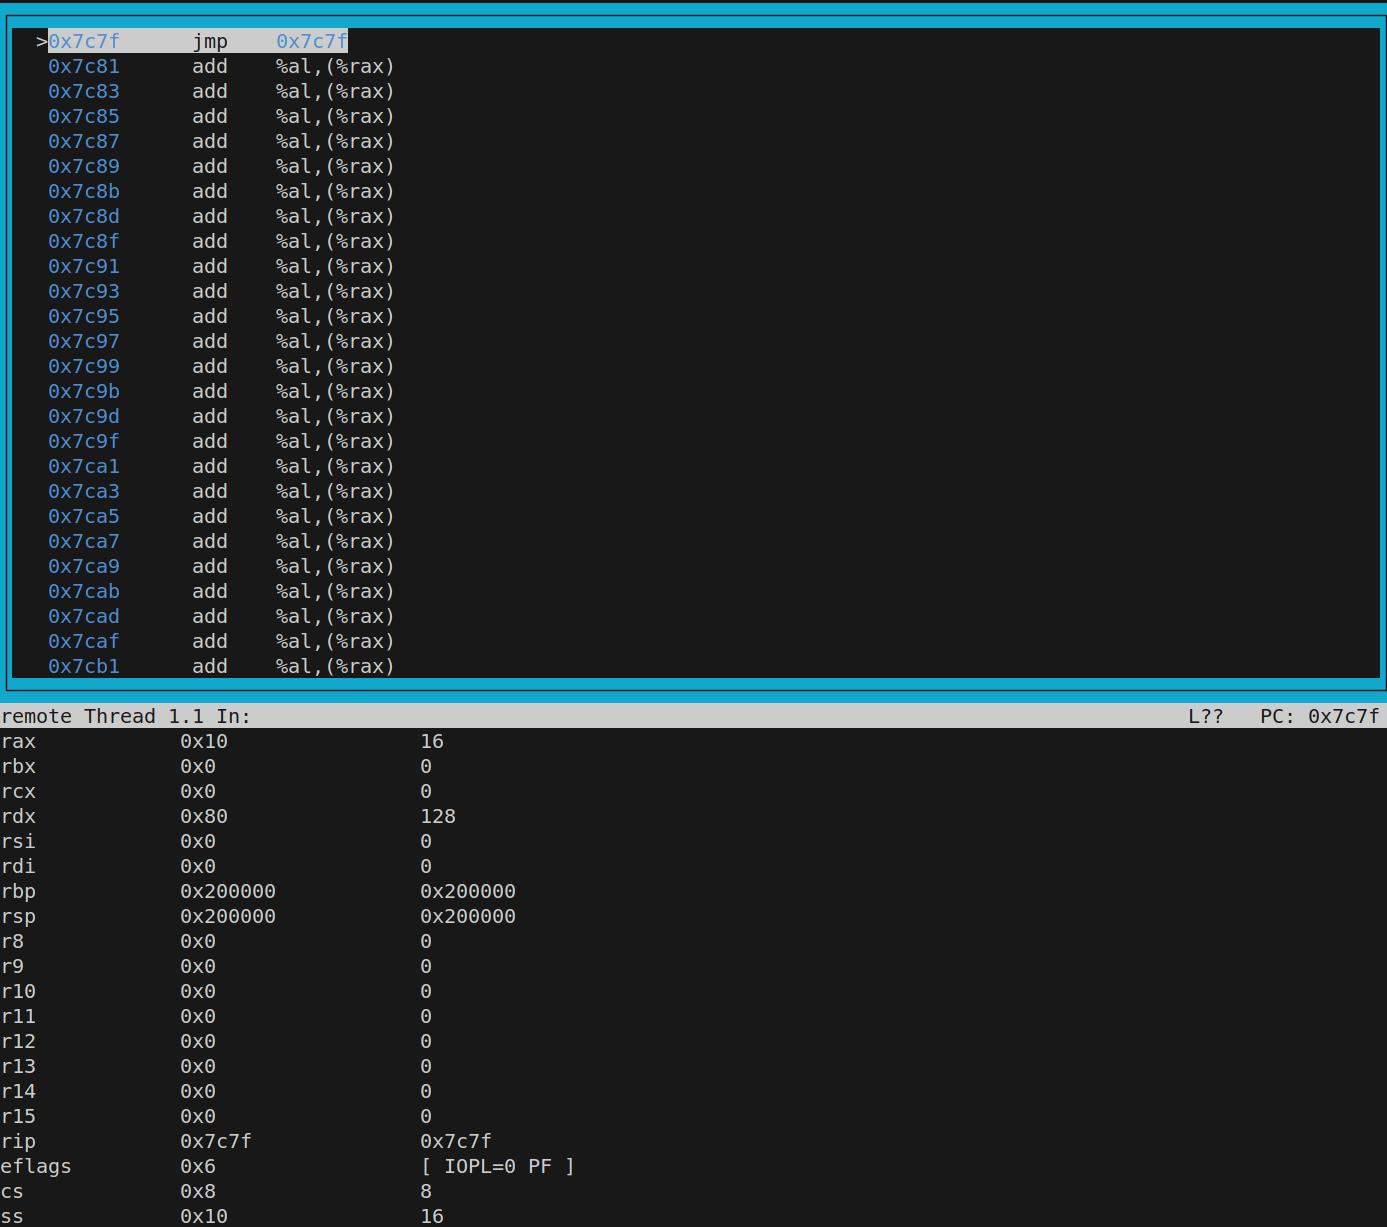This screenshot has width=1387, height=1227.
Task: Click the 'remote Thread 1.1 In:' status text
Action: click(x=126, y=716)
